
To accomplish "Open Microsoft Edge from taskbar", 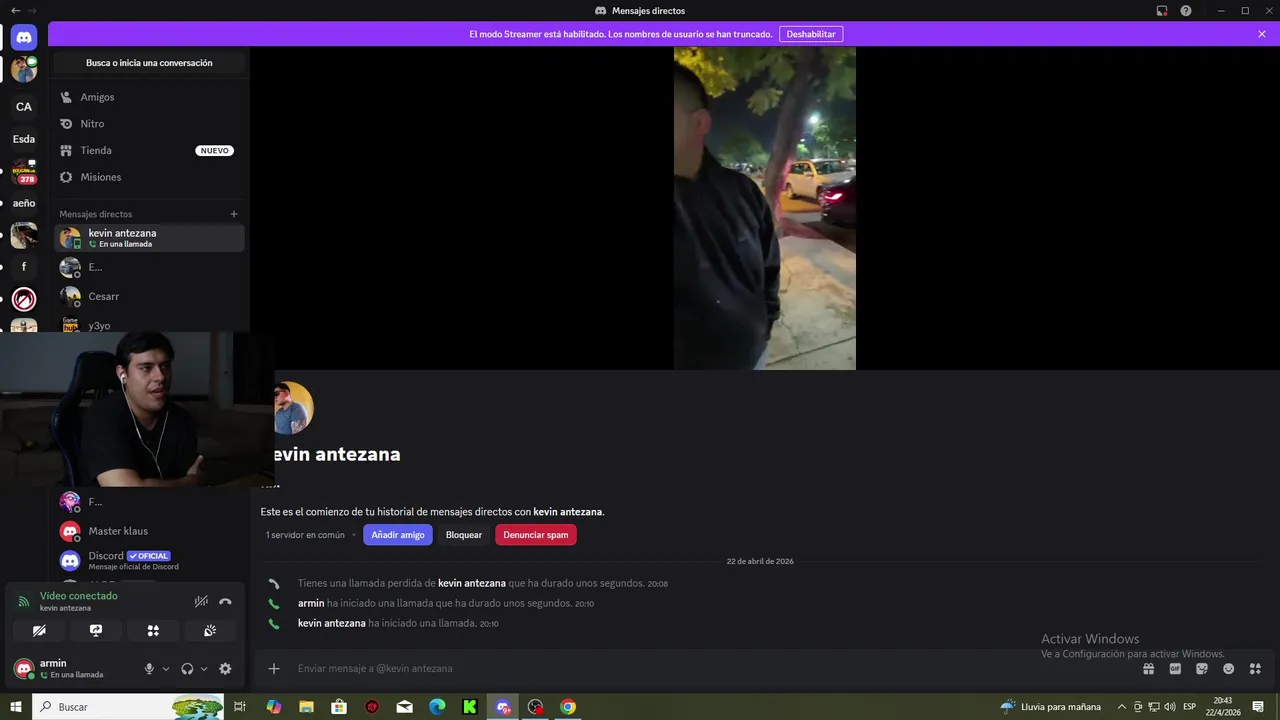I will click(437, 707).
